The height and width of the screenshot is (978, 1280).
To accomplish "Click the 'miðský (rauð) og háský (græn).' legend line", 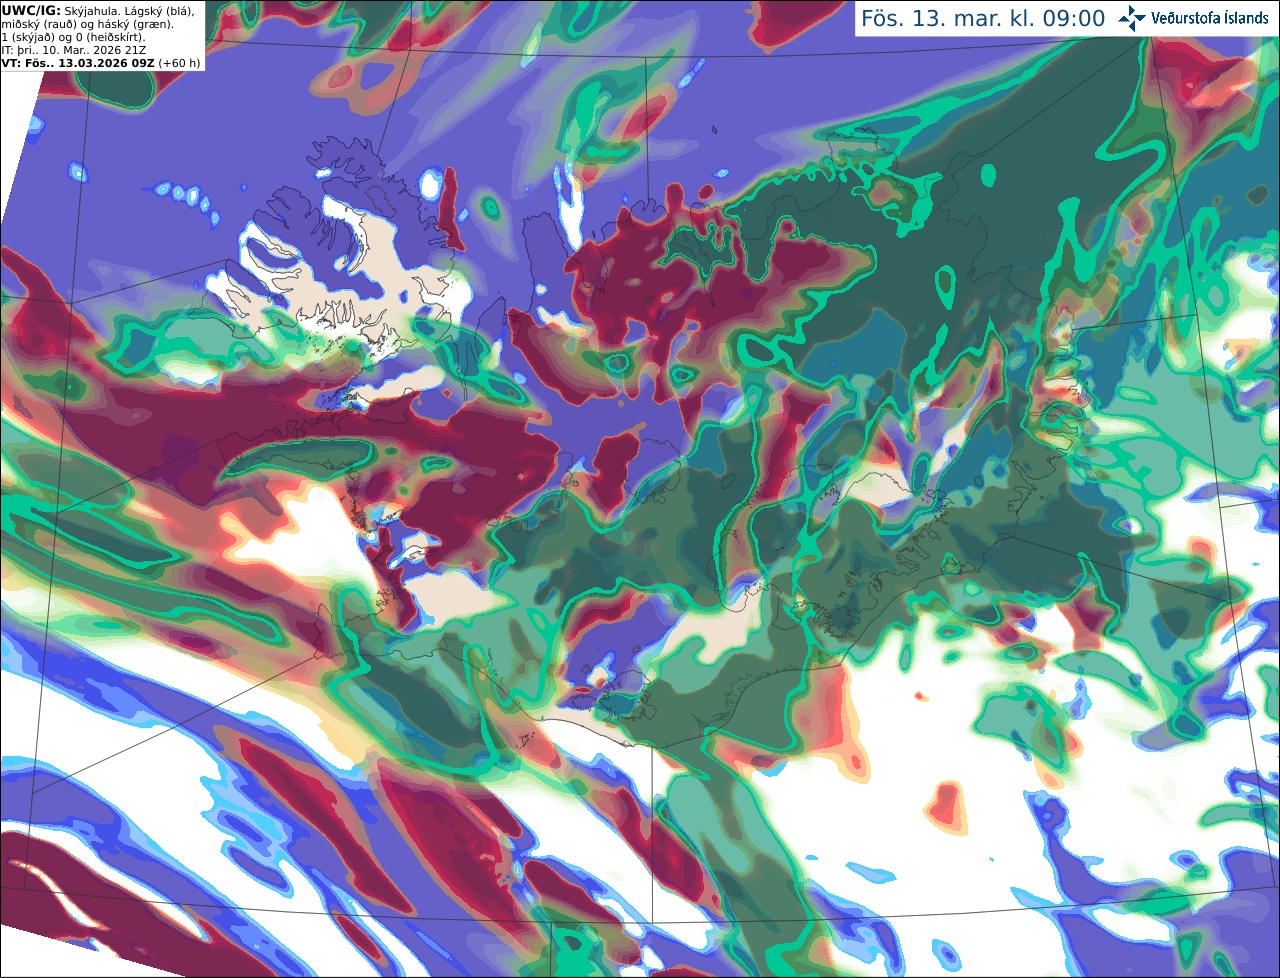I will click(87, 24).
